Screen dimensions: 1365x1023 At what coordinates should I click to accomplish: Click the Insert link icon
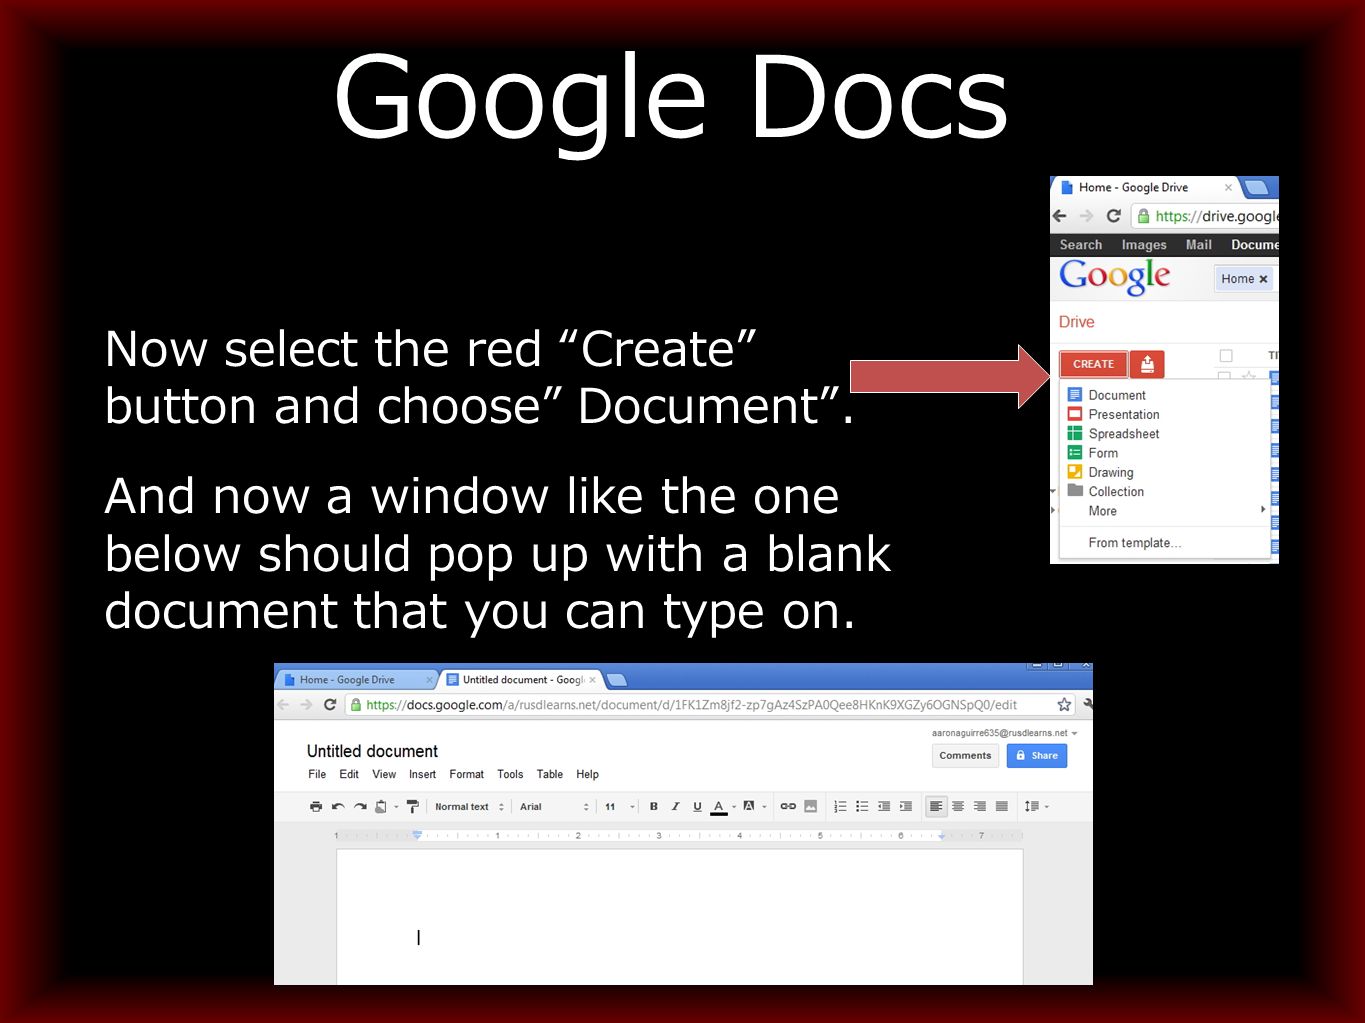(x=788, y=806)
